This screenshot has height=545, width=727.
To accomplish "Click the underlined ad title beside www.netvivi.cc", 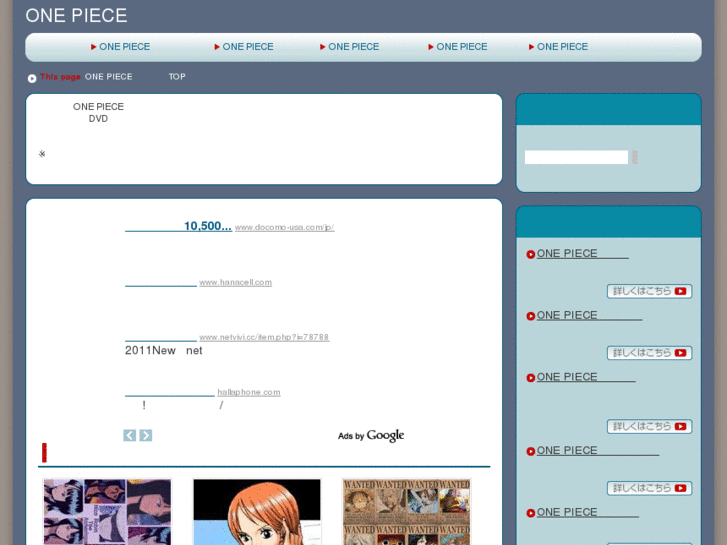I will click(161, 337).
